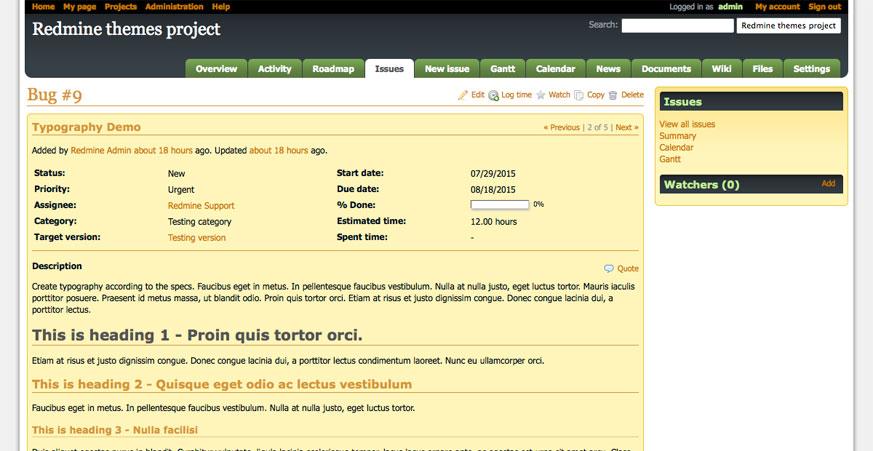Go to the Next issue
The width and height of the screenshot is (873, 451).
627,128
